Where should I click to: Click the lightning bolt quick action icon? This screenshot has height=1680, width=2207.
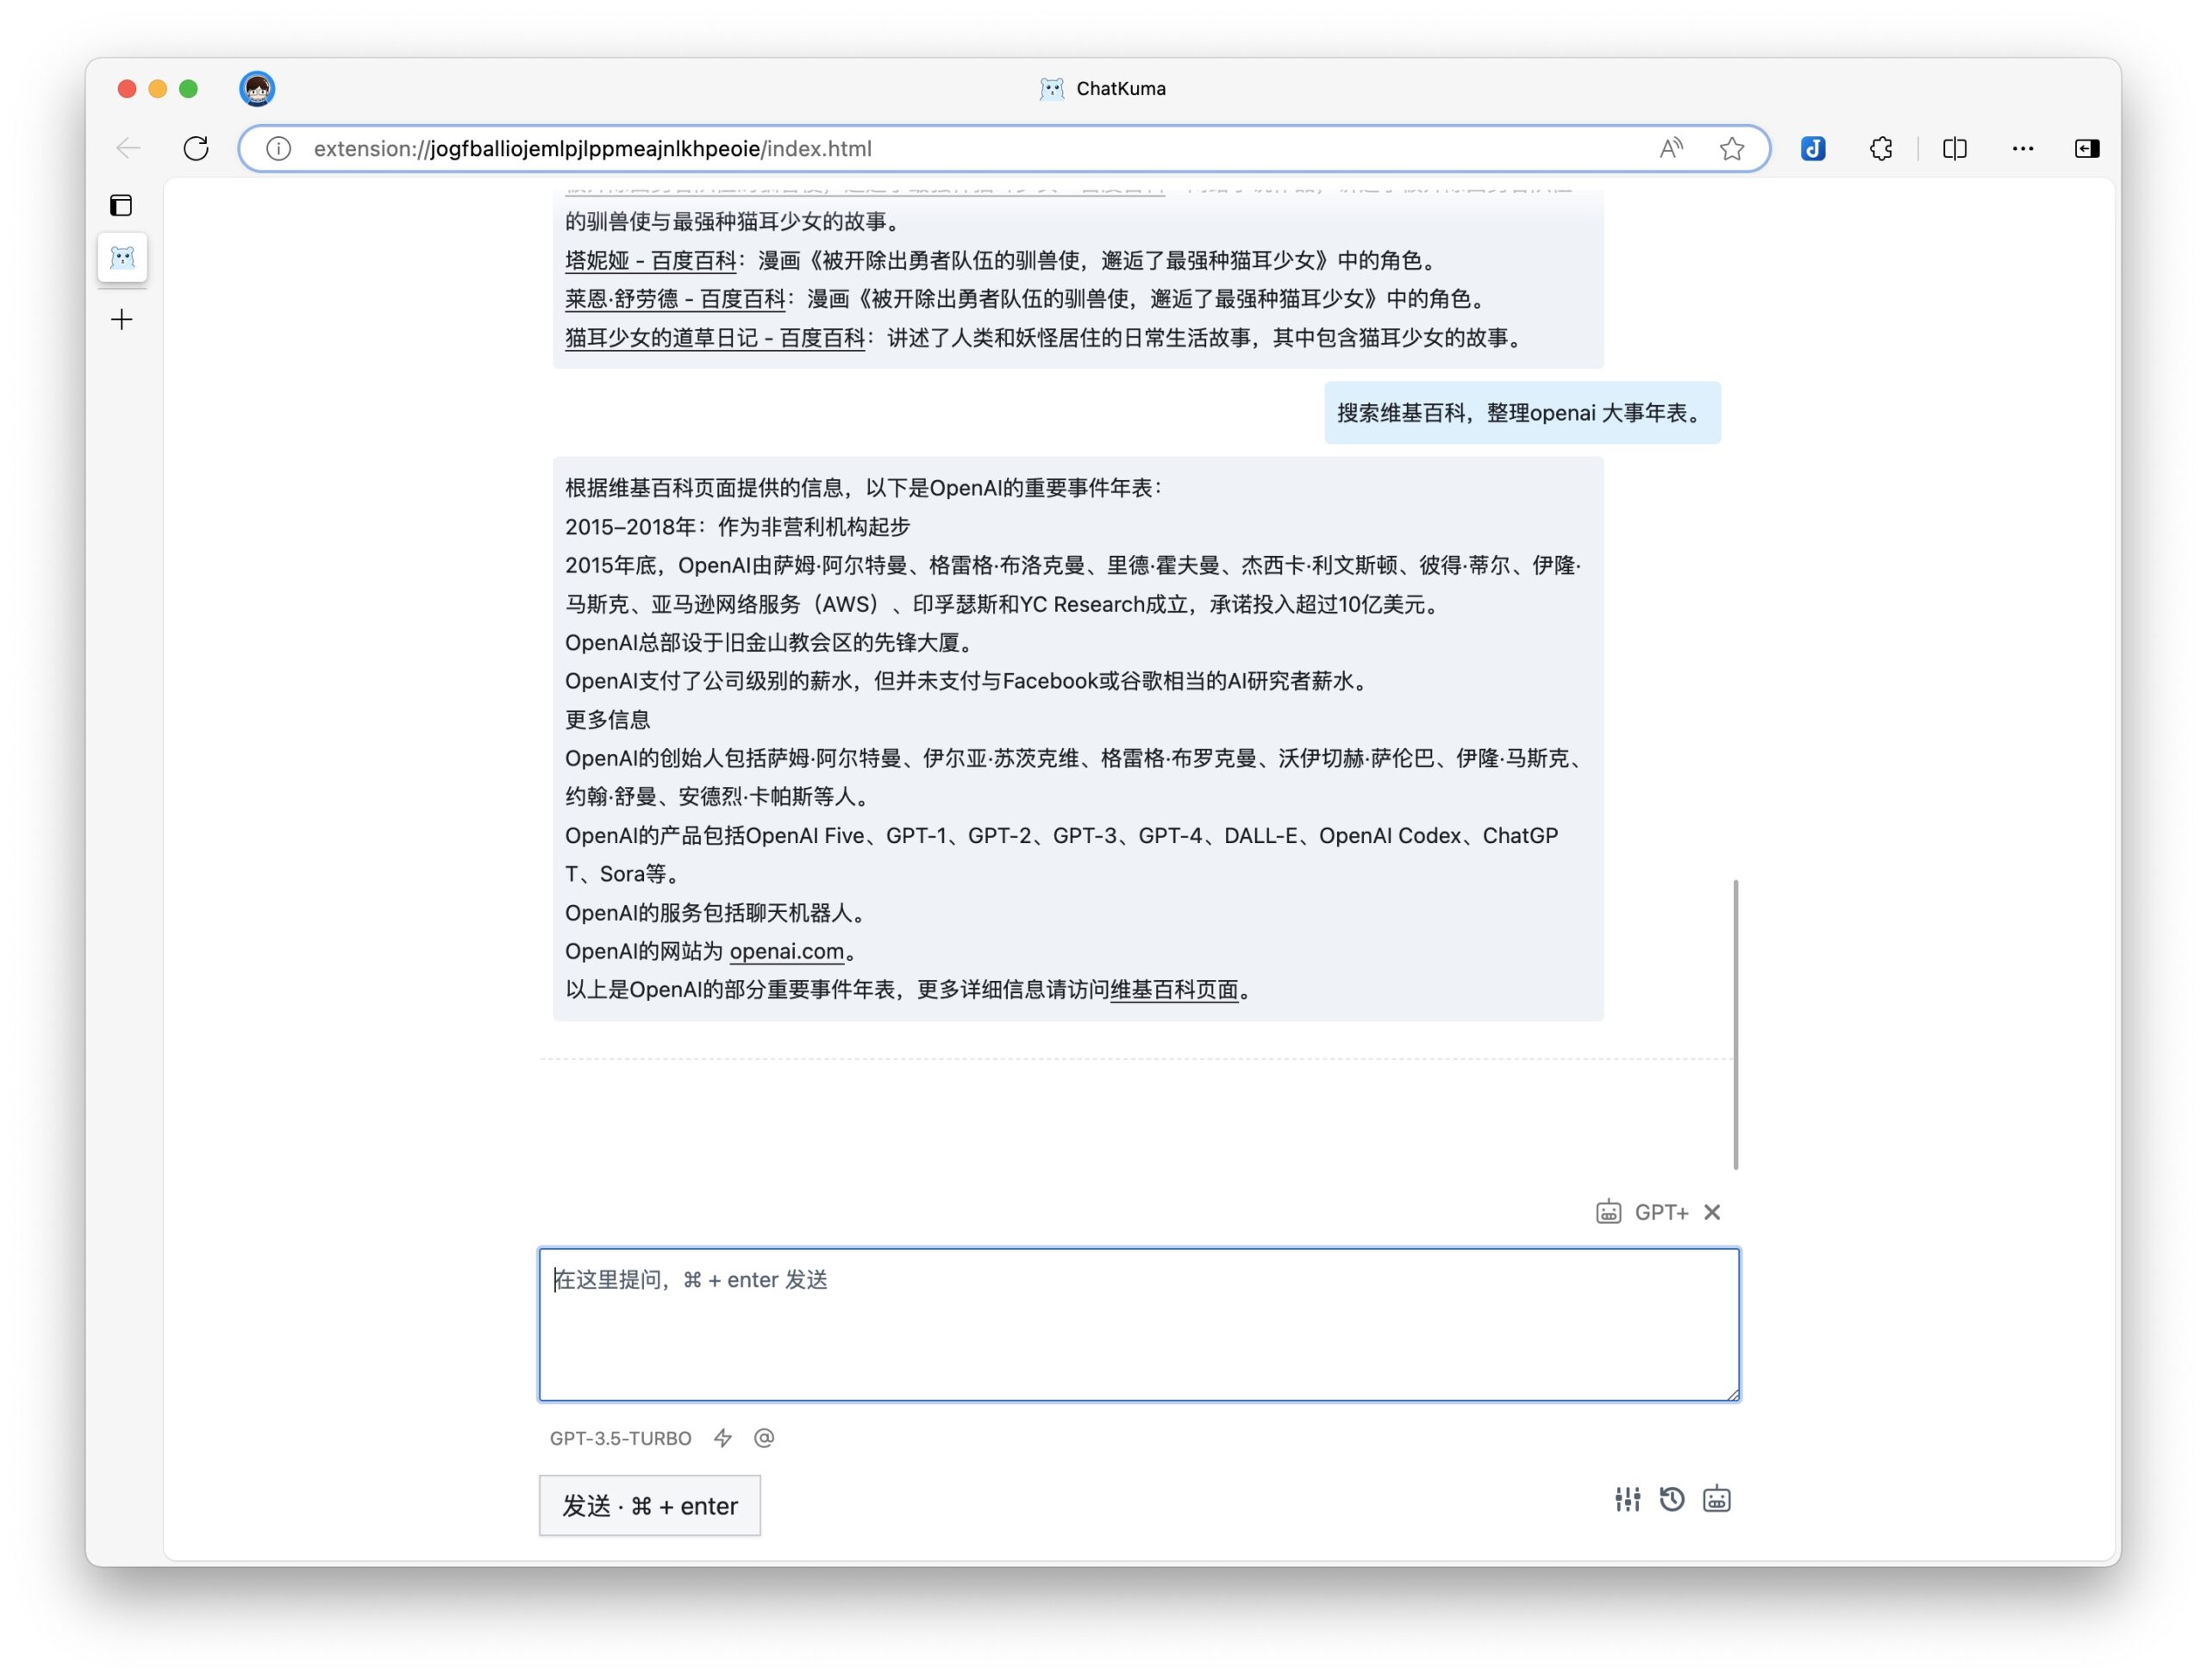click(722, 1438)
